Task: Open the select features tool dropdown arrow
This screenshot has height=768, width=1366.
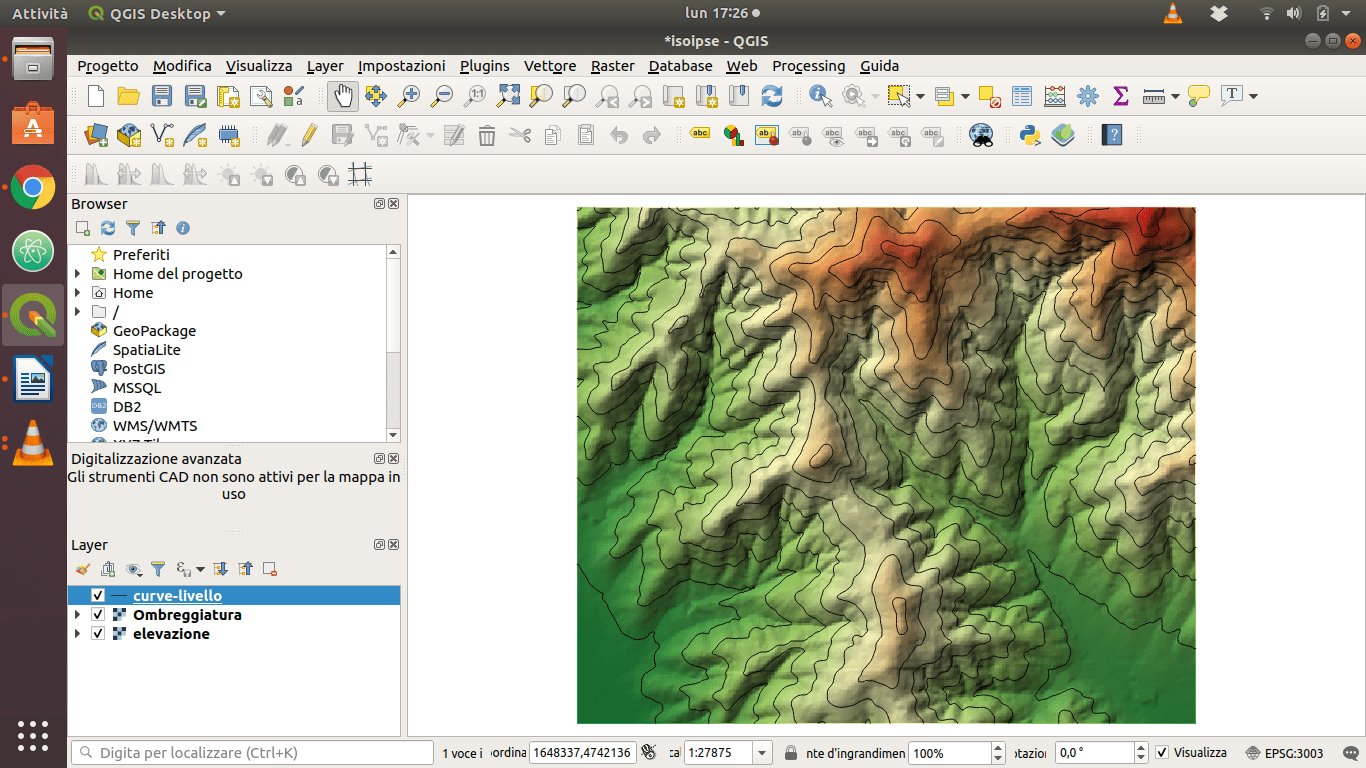Action: point(920,96)
